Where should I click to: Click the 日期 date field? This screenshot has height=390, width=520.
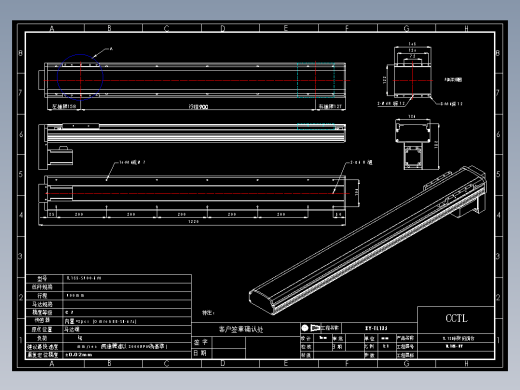229,353
